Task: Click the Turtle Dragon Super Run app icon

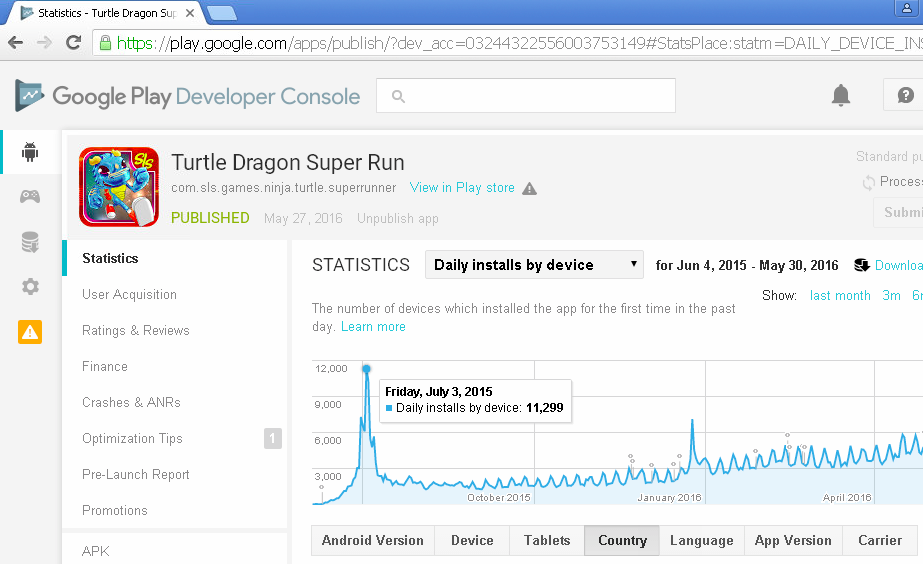Action: click(x=119, y=187)
